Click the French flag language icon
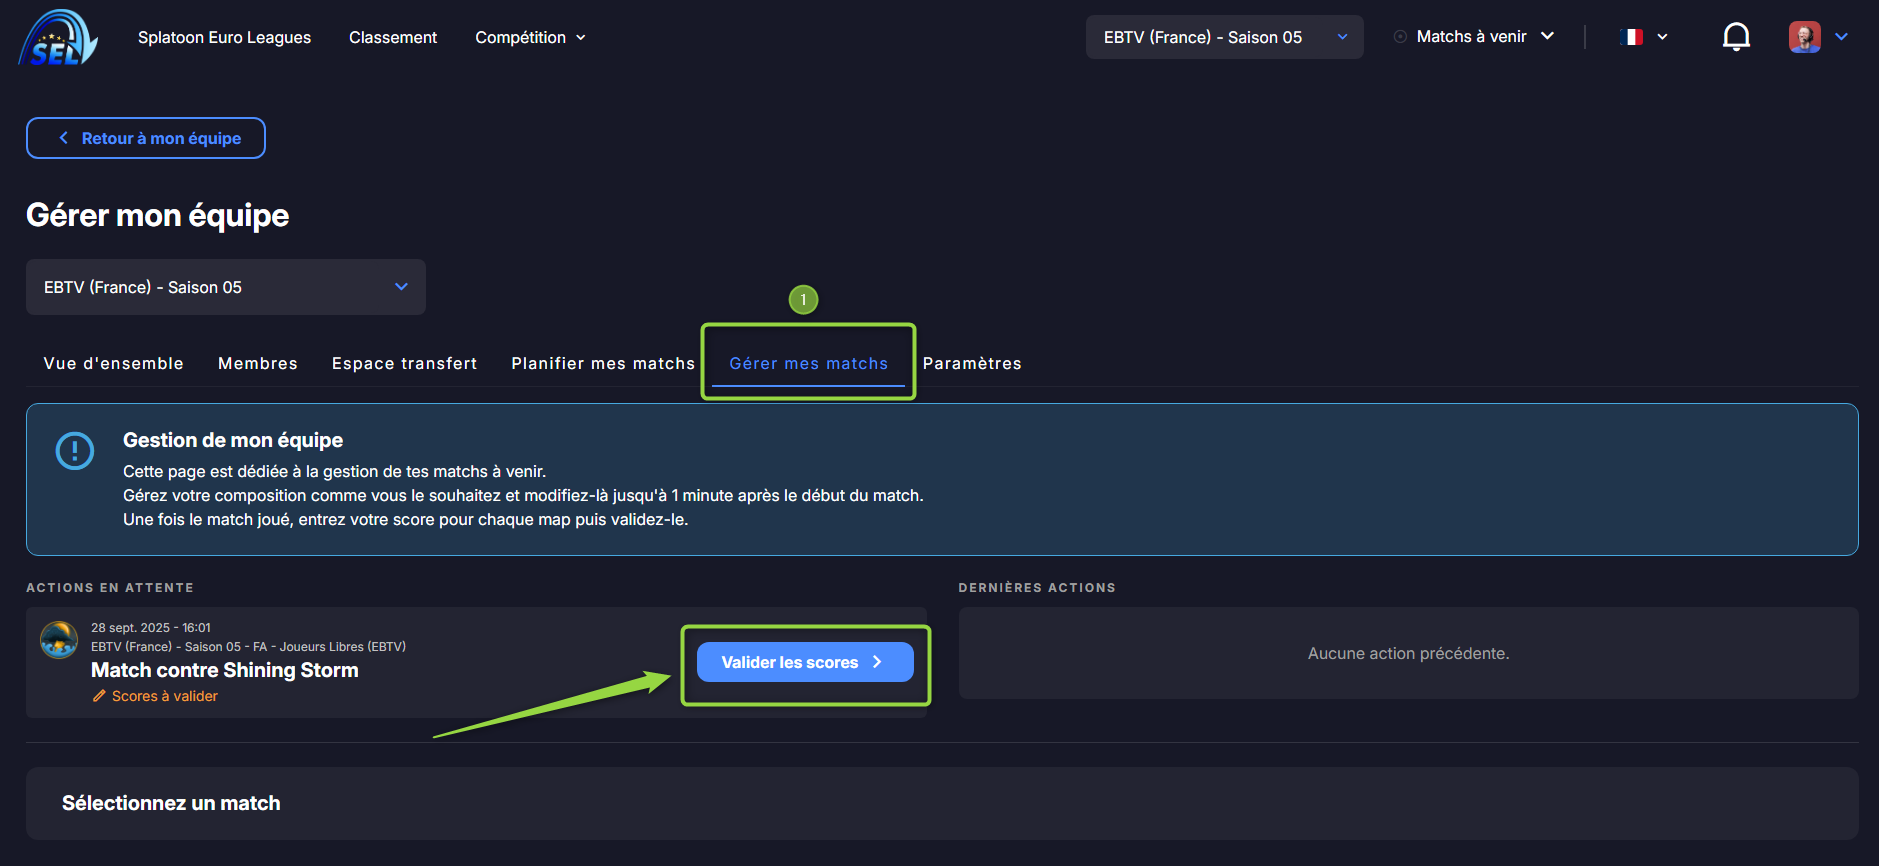This screenshot has height=866, width=1879. 1631,37
